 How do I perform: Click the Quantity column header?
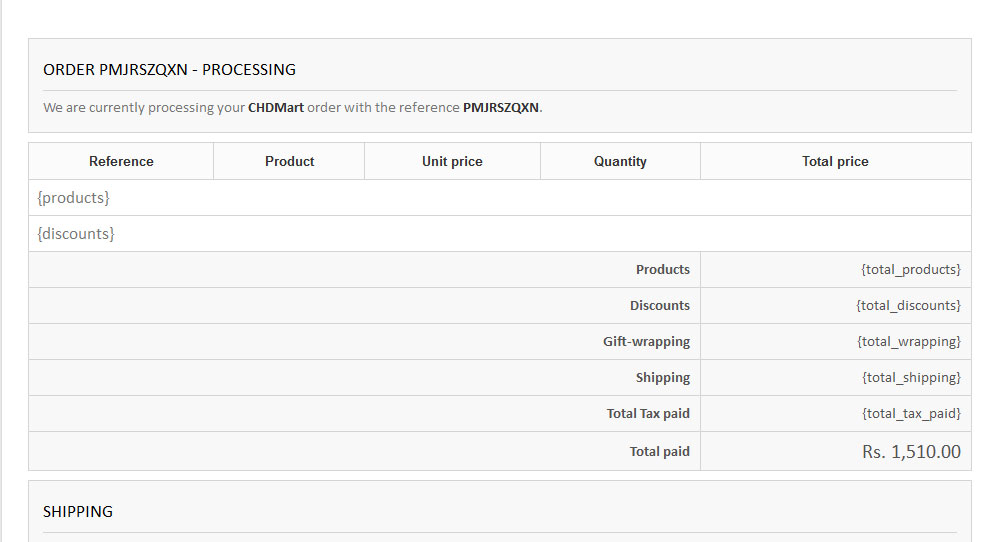[x=620, y=161]
